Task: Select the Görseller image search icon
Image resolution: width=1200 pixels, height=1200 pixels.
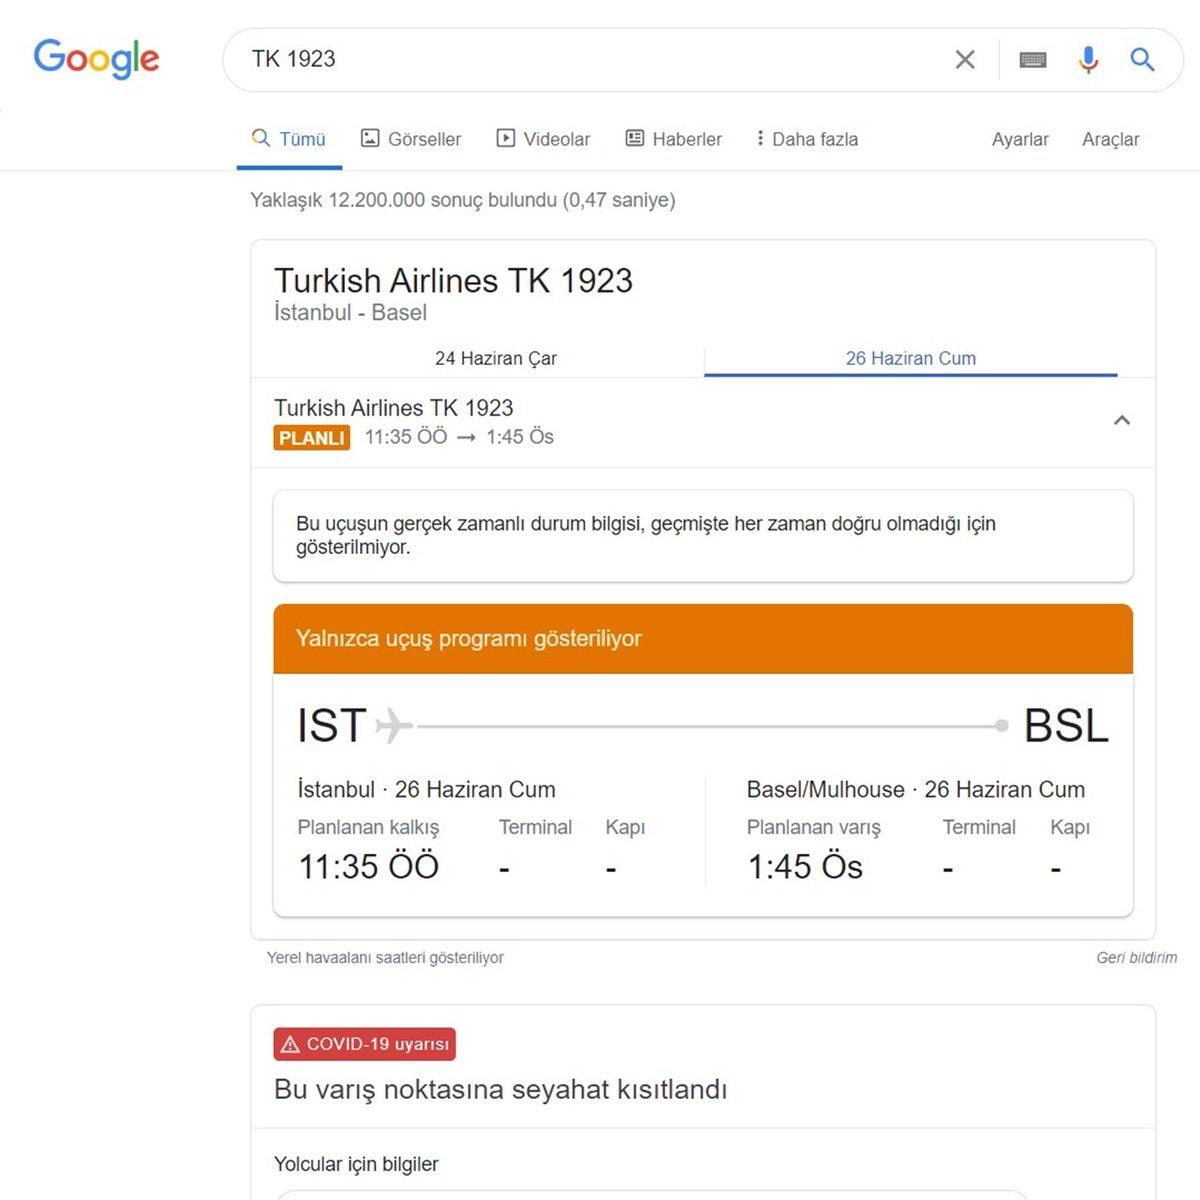Action: [370, 138]
